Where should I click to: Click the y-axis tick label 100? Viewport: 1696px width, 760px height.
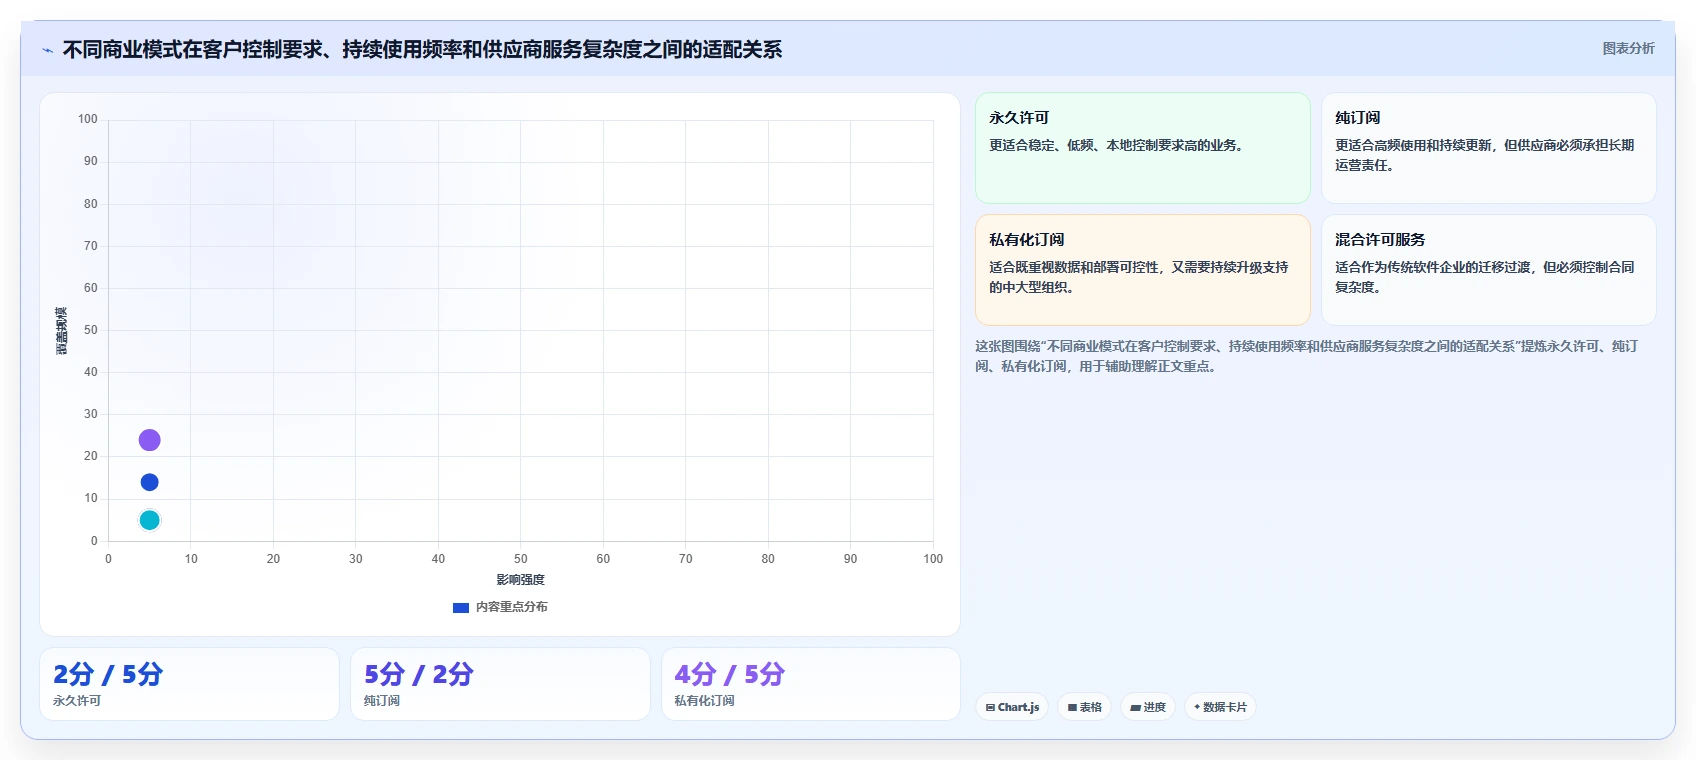click(88, 119)
